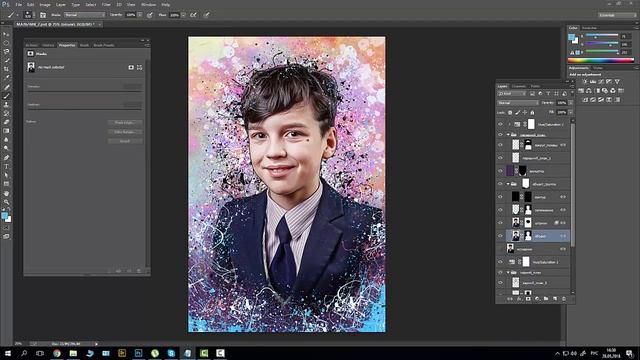The image size is (640, 360).
Task: Open the Essentials workspace switcher
Action: click(617, 15)
